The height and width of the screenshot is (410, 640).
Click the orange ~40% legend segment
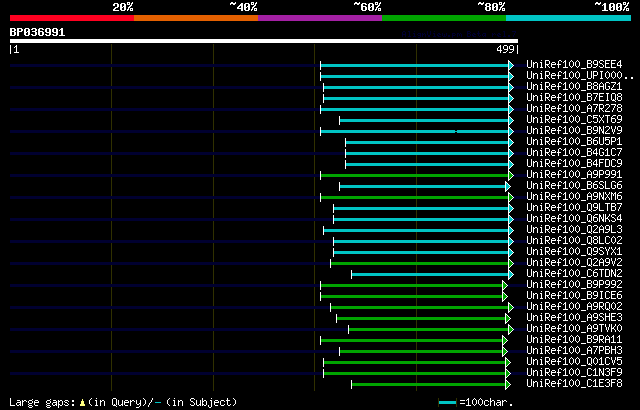(196, 18)
